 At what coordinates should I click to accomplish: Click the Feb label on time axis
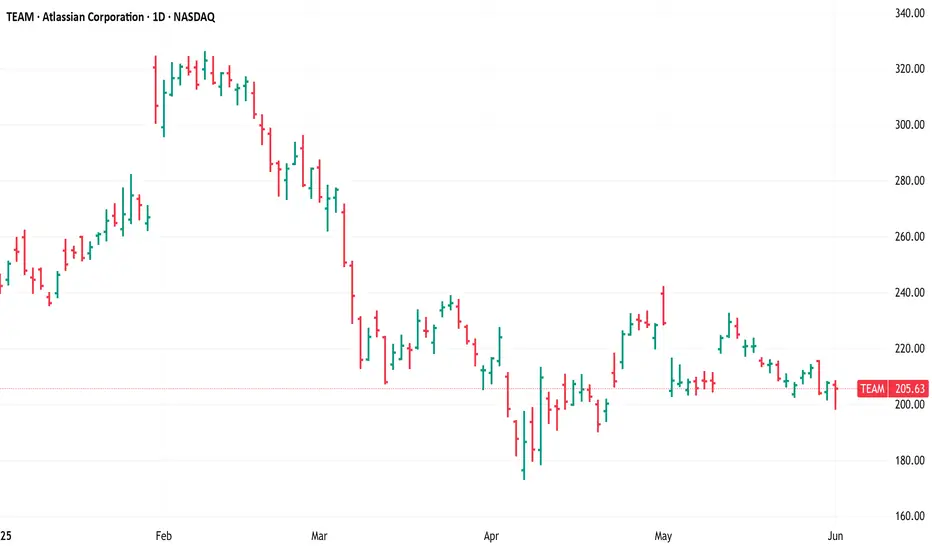(163, 536)
